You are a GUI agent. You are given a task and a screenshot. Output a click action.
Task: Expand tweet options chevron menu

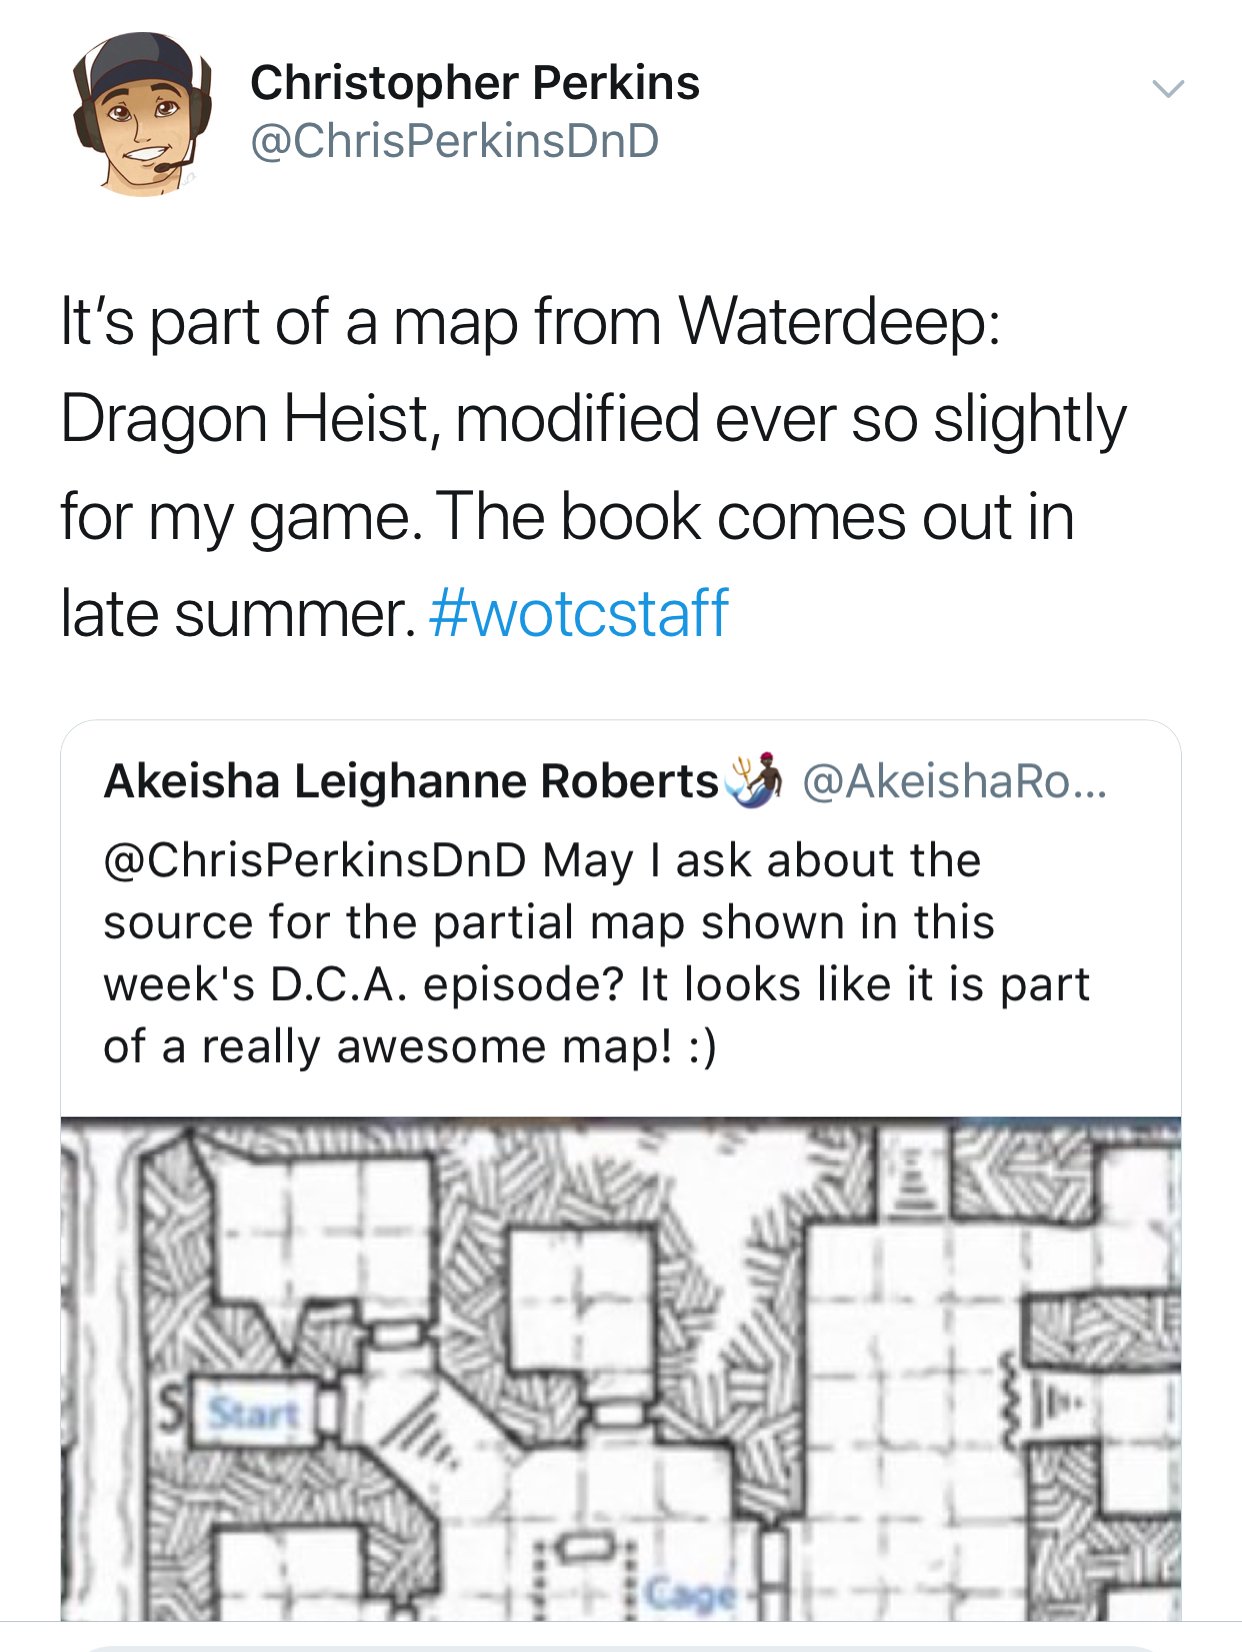(1168, 88)
